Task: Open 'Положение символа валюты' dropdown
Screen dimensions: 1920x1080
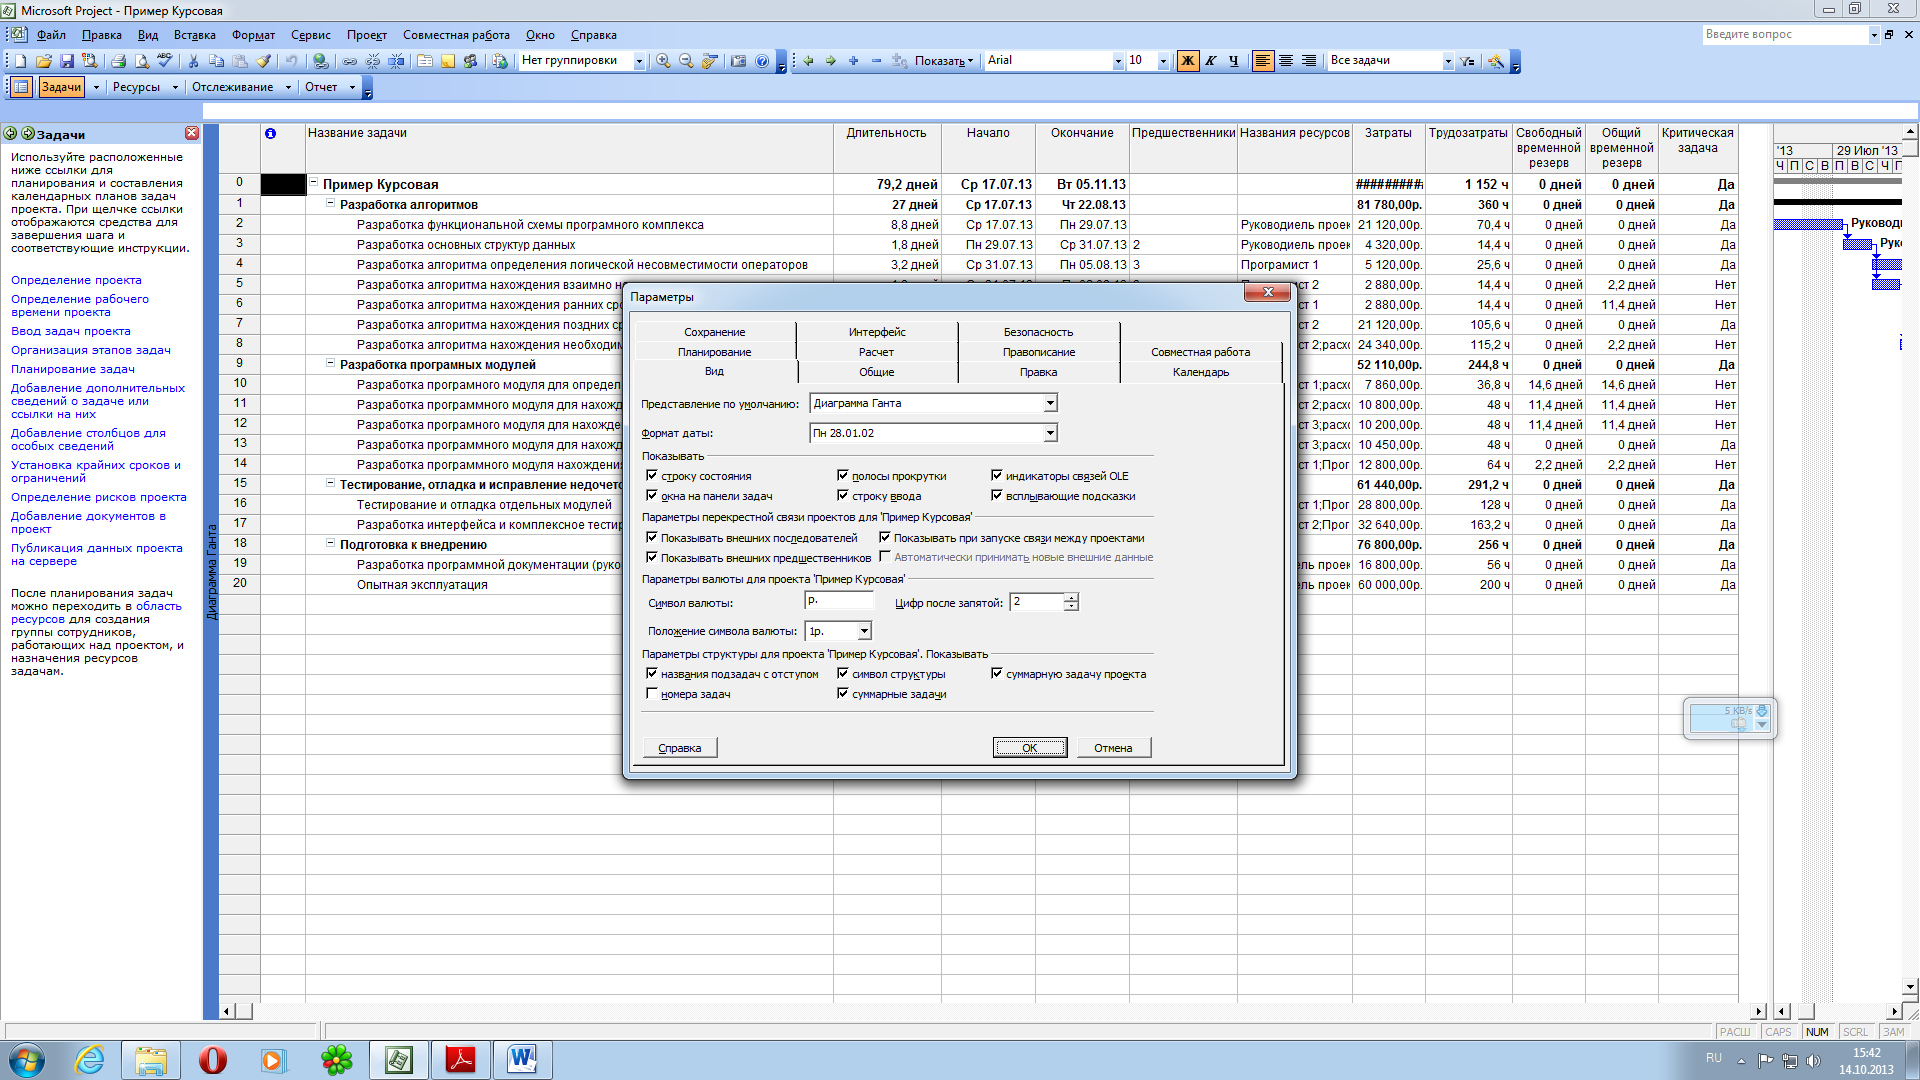Action: (864, 631)
